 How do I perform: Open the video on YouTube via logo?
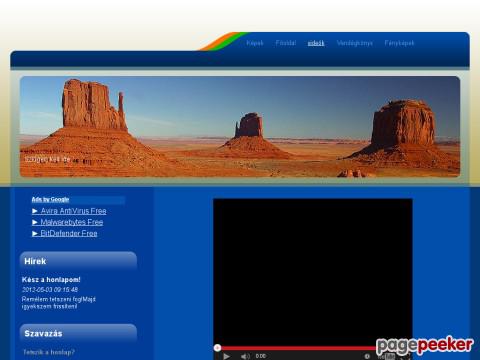point(386,356)
